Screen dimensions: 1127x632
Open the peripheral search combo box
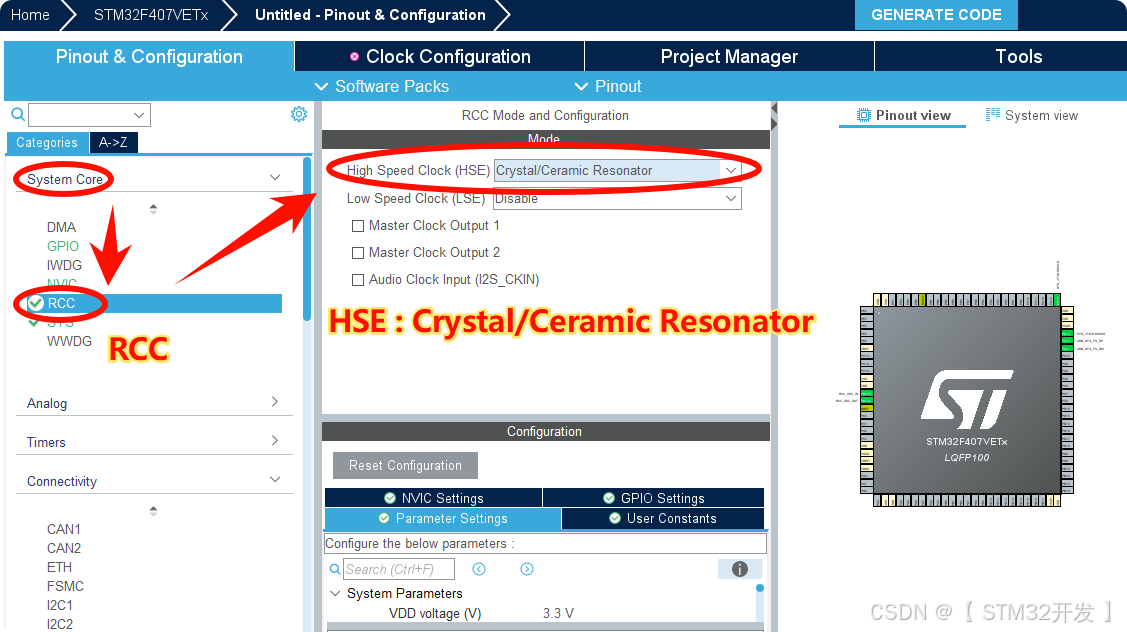tap(89, 115)
